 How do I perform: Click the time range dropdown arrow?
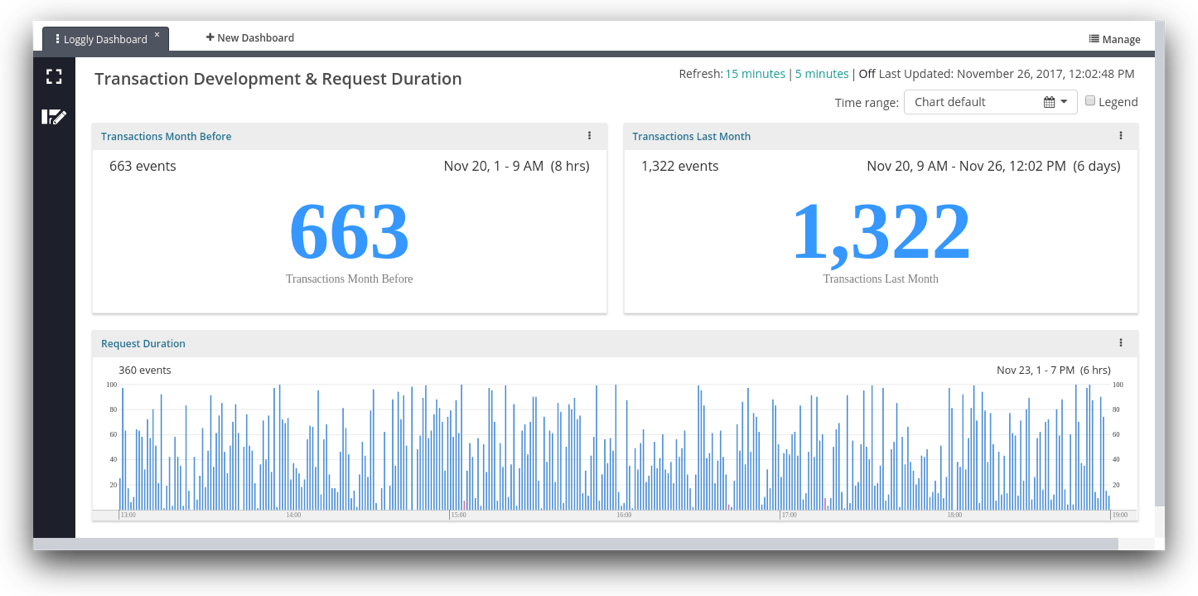coord(1064,102)
